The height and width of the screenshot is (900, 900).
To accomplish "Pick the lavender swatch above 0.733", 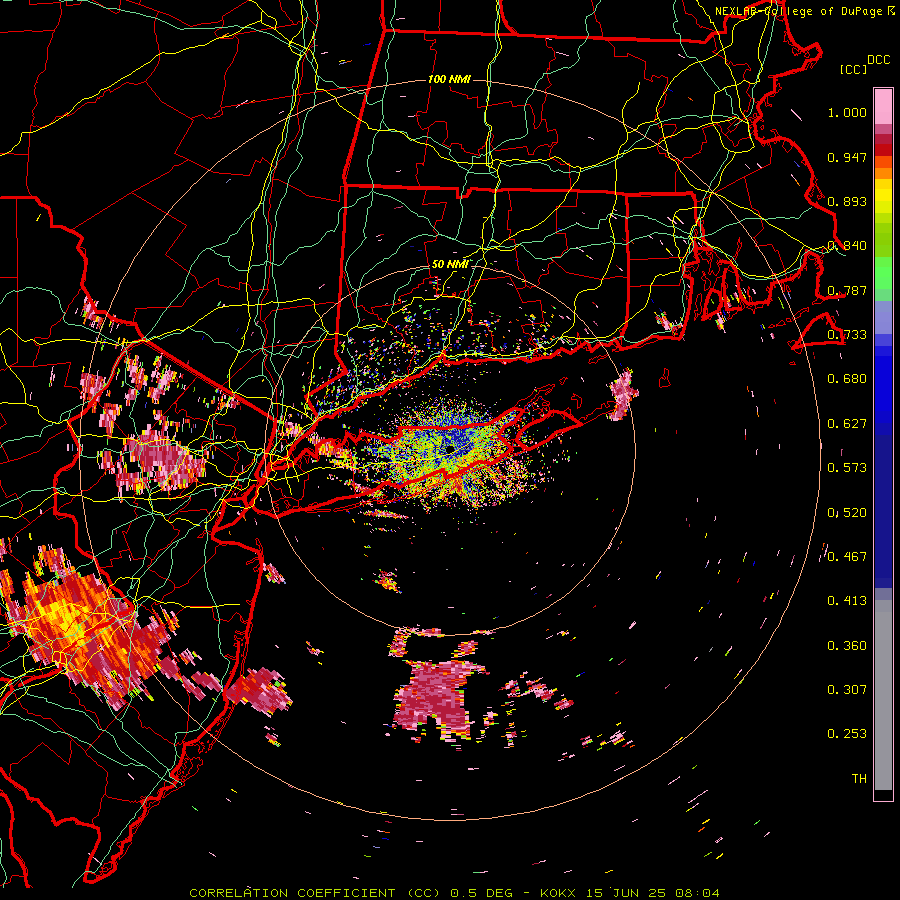I will pyautogui.click(x=883, y=317).
